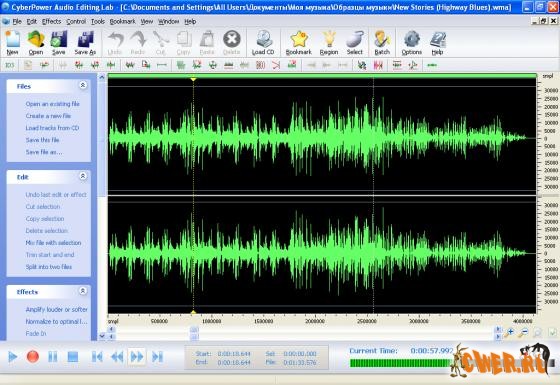Collapse the Files panel

click(83, 85)
